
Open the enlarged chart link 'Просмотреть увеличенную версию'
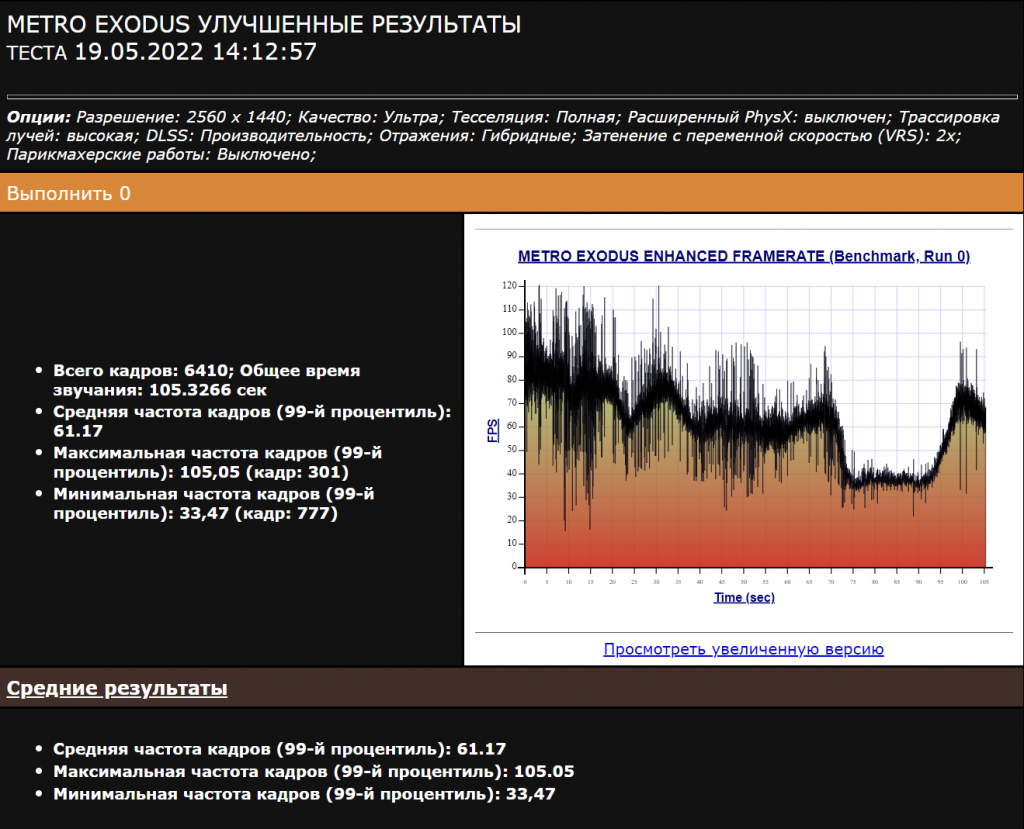pos(743,649)
